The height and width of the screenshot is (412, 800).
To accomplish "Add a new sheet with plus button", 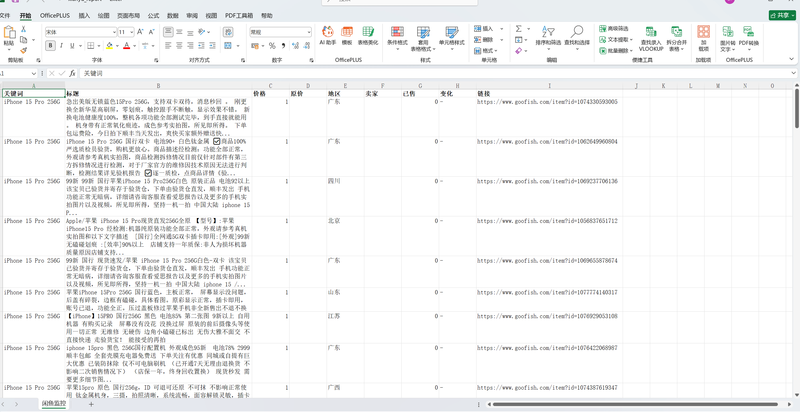I will click(91, 404).
